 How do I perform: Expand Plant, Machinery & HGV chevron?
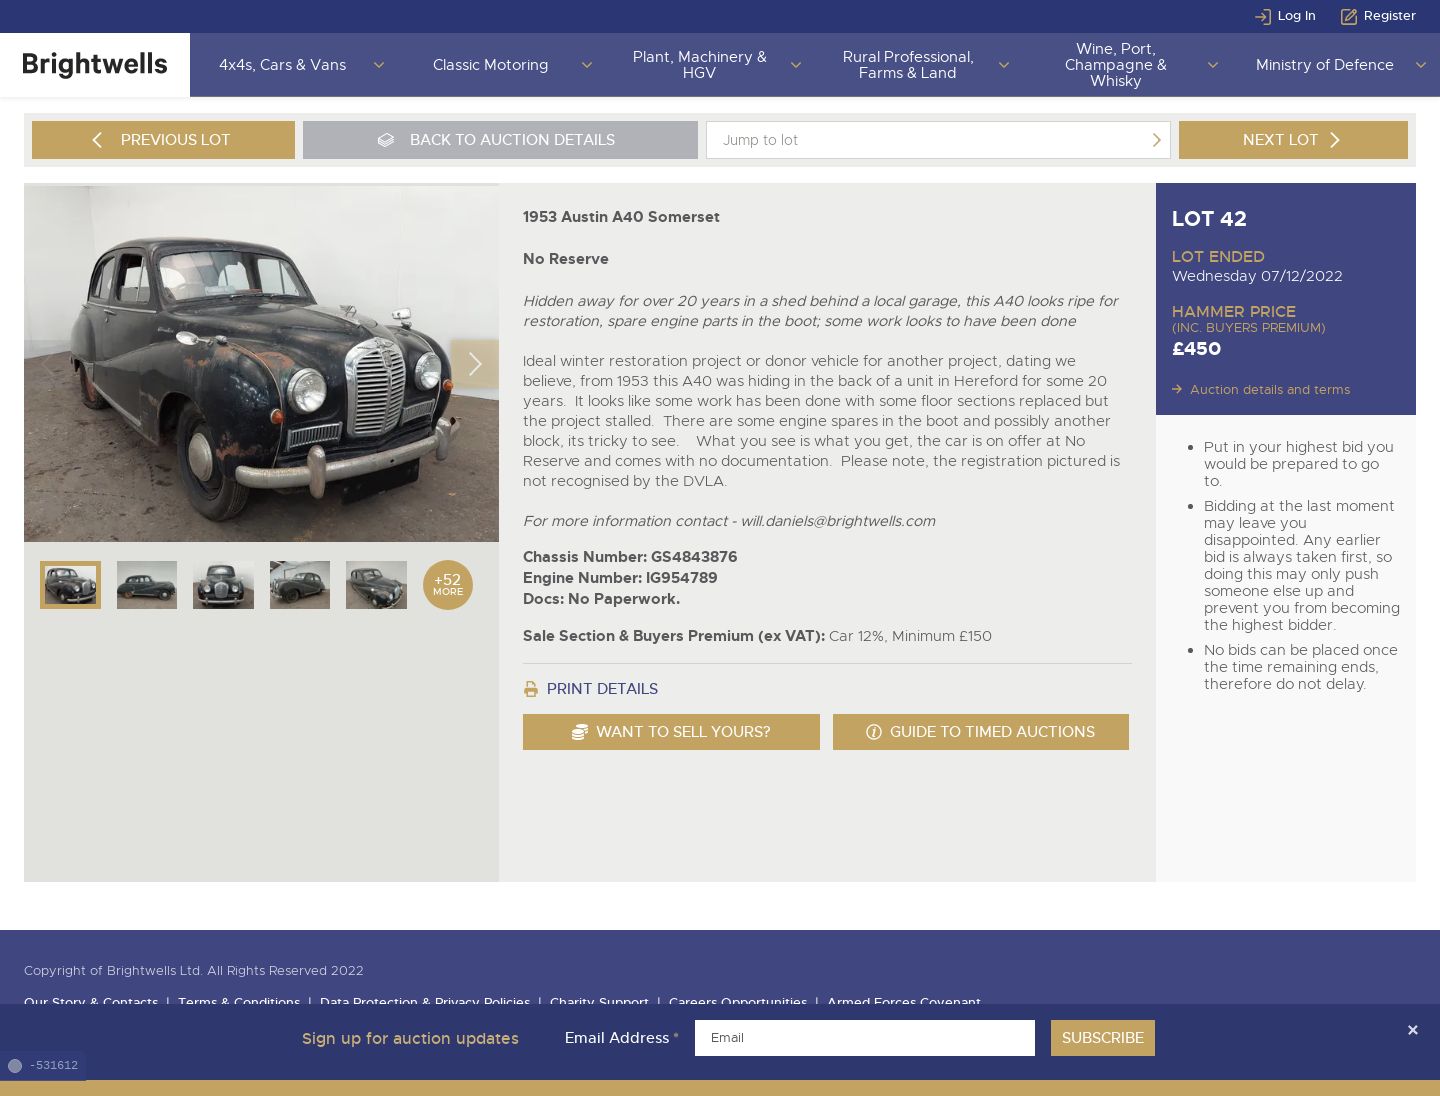(796, 65)
